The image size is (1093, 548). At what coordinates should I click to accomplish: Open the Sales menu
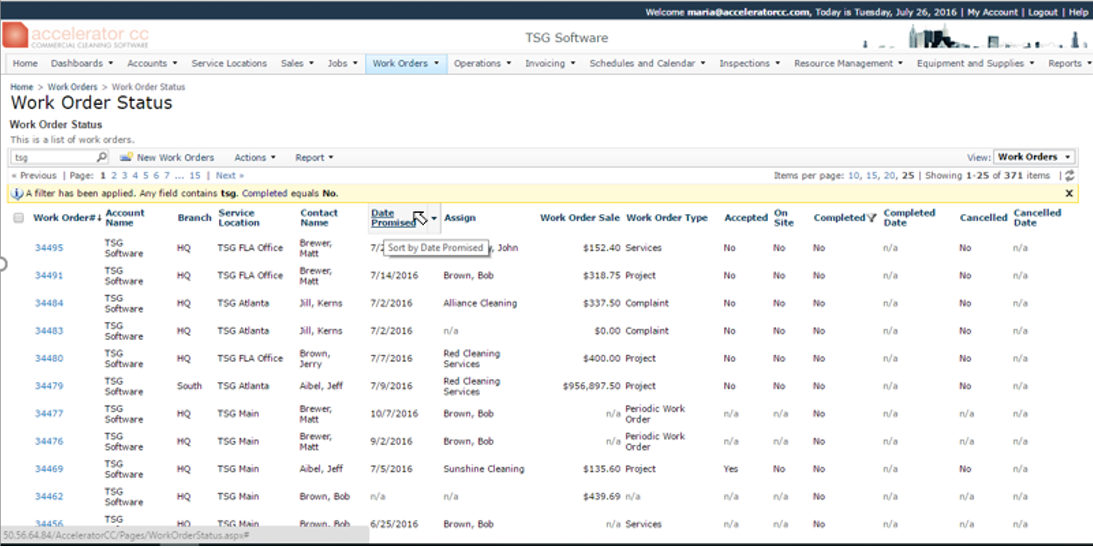(297, 63)
